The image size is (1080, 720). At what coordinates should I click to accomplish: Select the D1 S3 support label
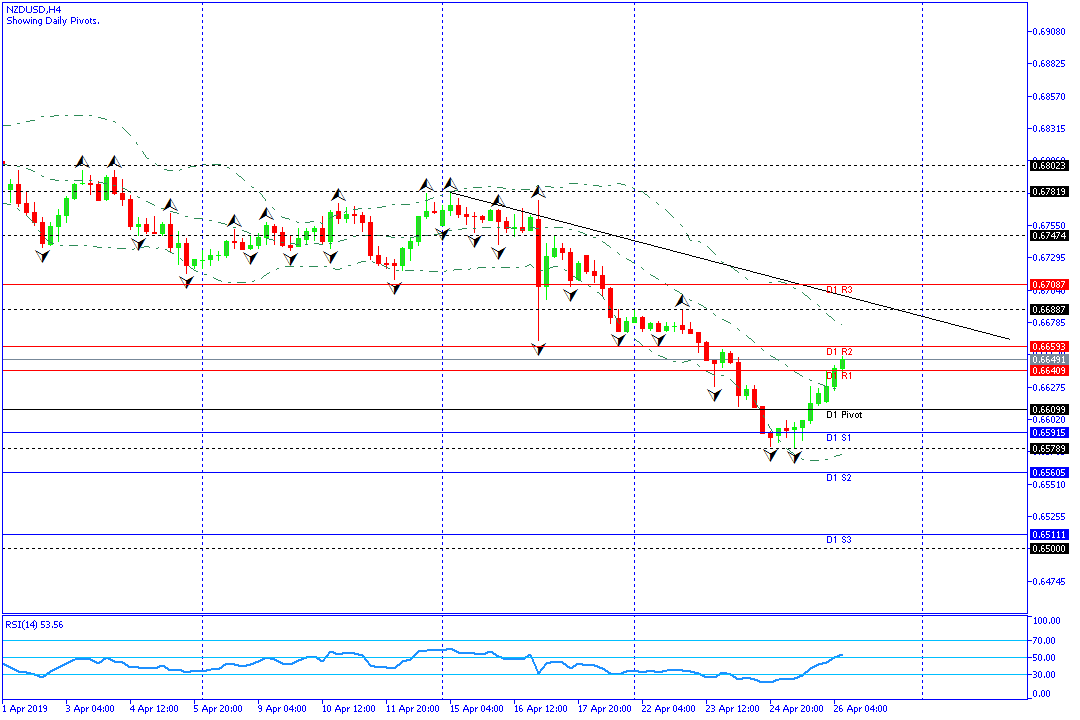pyautogui.click(x=838, y=539)
